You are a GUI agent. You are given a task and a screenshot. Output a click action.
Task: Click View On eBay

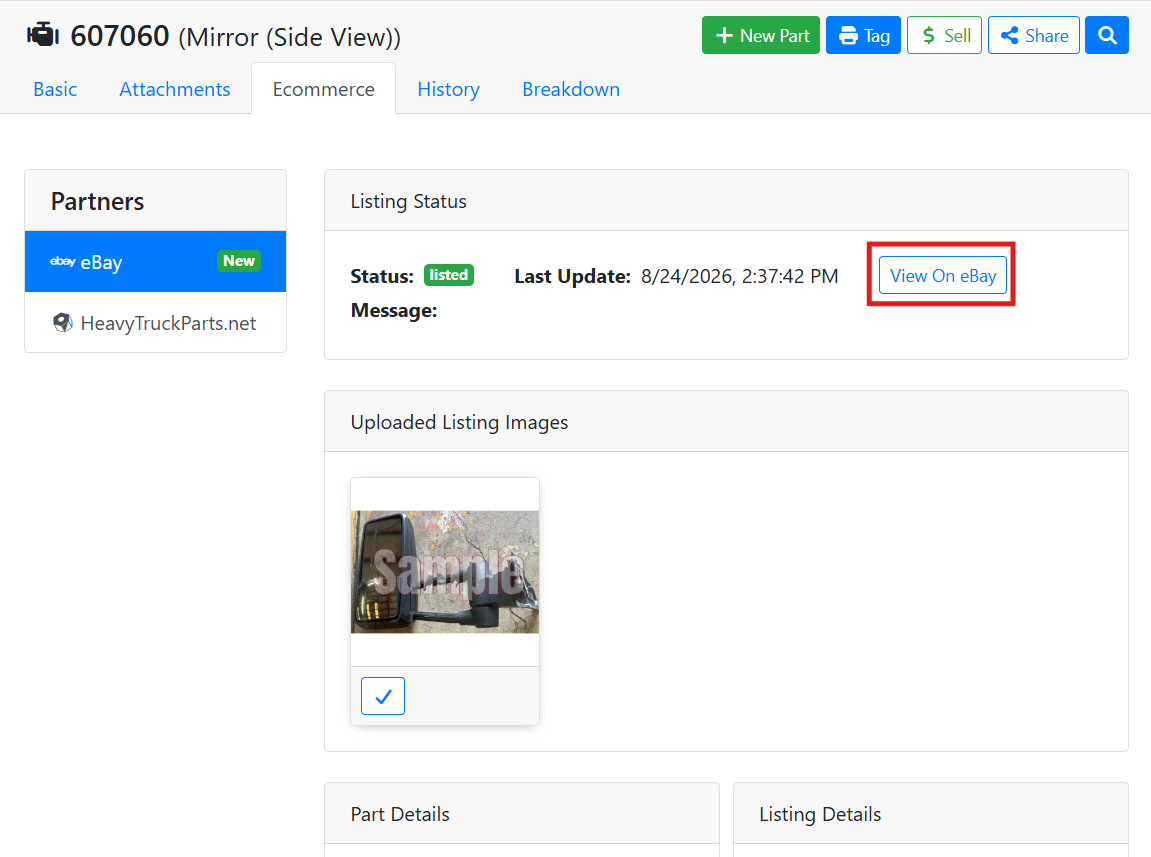point(943,275)
